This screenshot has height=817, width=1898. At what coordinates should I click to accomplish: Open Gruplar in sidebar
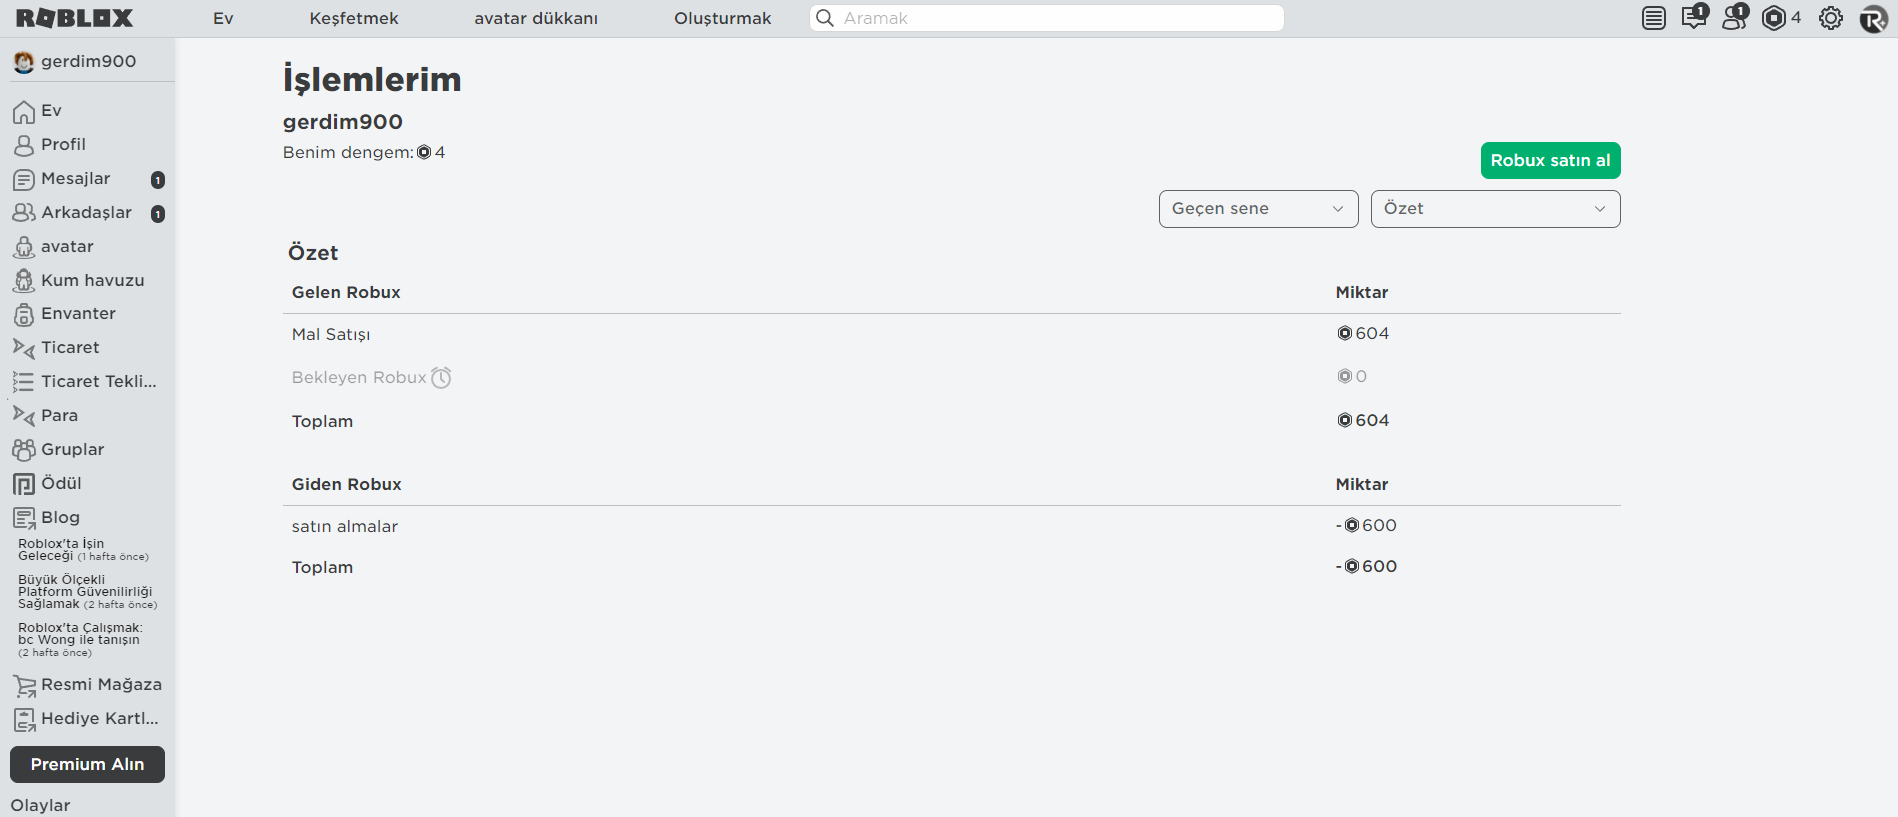coord(58,449)
